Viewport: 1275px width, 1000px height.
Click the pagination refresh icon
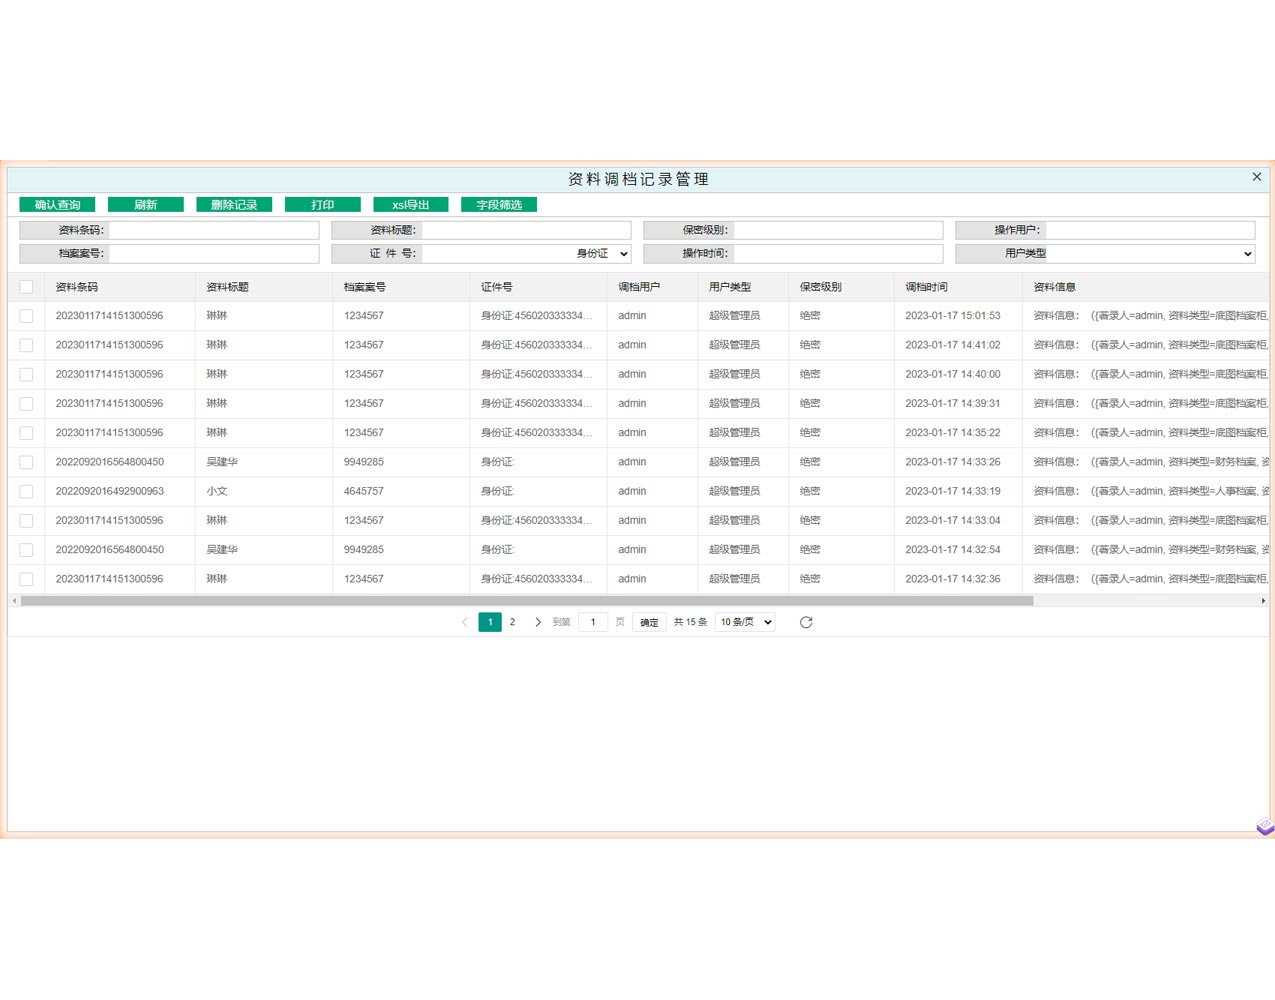coord(806,622)
